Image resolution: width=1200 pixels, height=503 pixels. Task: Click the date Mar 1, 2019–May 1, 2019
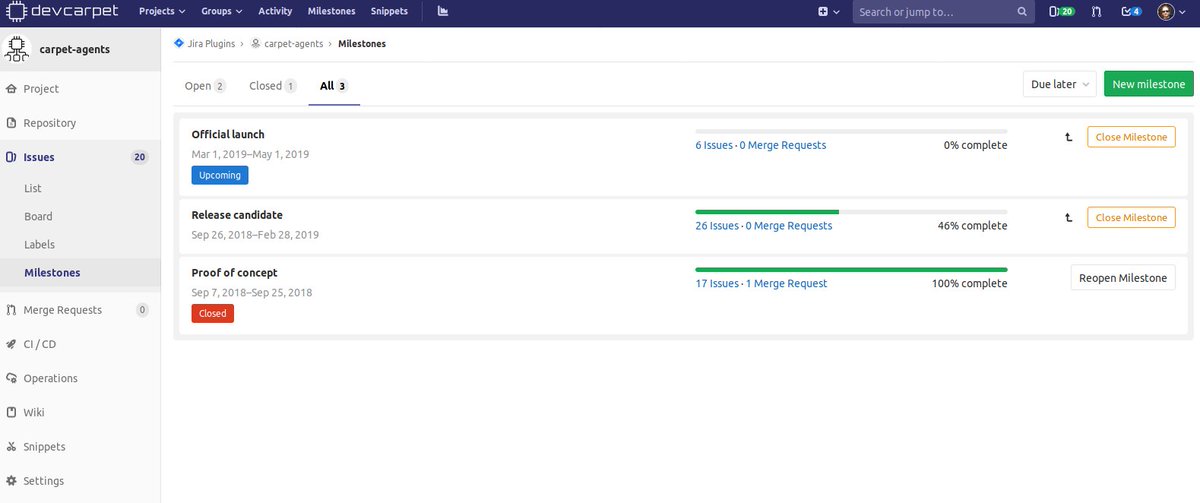point(251,154)
